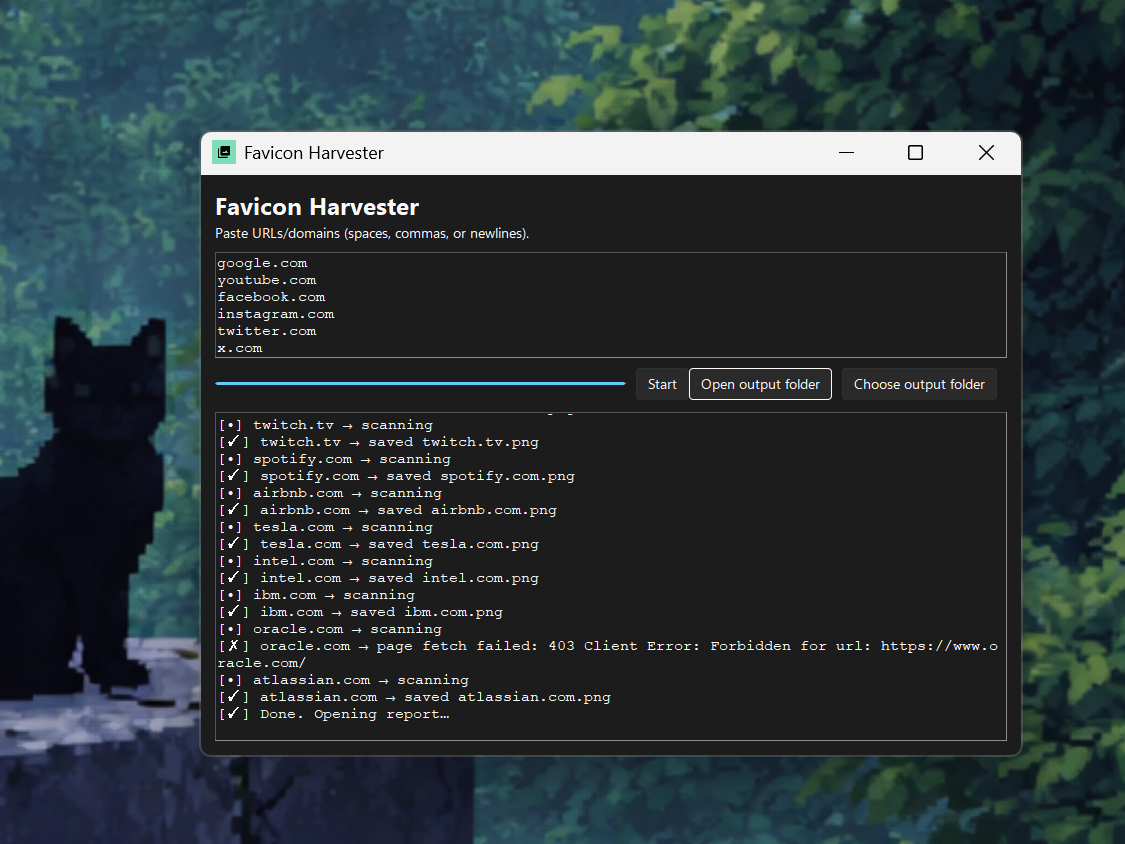This screenshot has width=1125, height=844.
Task: Click the instagram.com line in the paste area
Action: (x=275, y=313)
